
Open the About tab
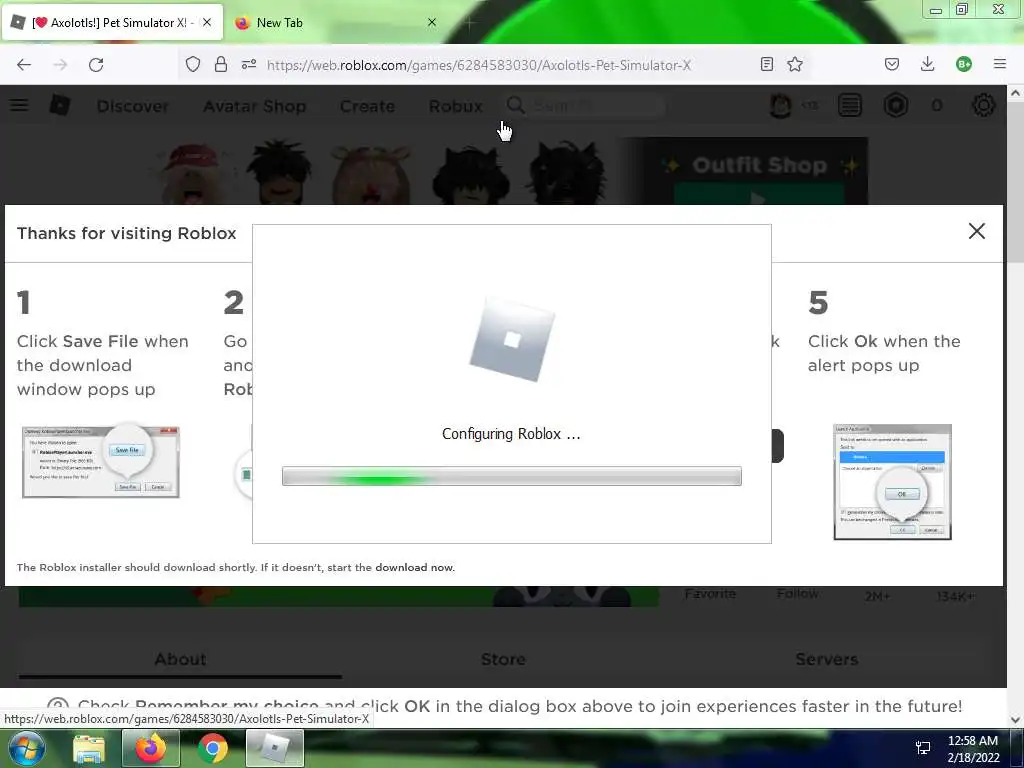[x=180, y=659]
